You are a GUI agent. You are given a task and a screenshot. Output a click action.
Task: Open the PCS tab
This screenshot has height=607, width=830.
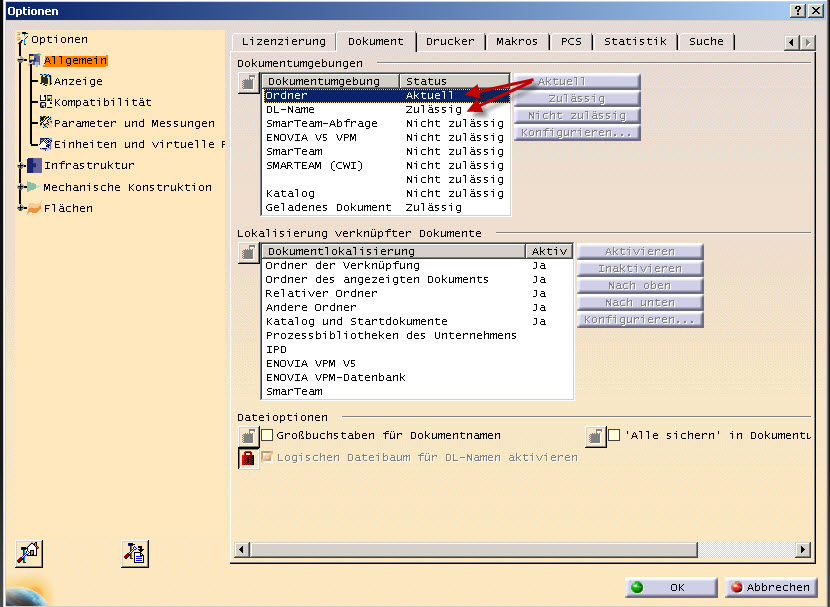[571, 41]
